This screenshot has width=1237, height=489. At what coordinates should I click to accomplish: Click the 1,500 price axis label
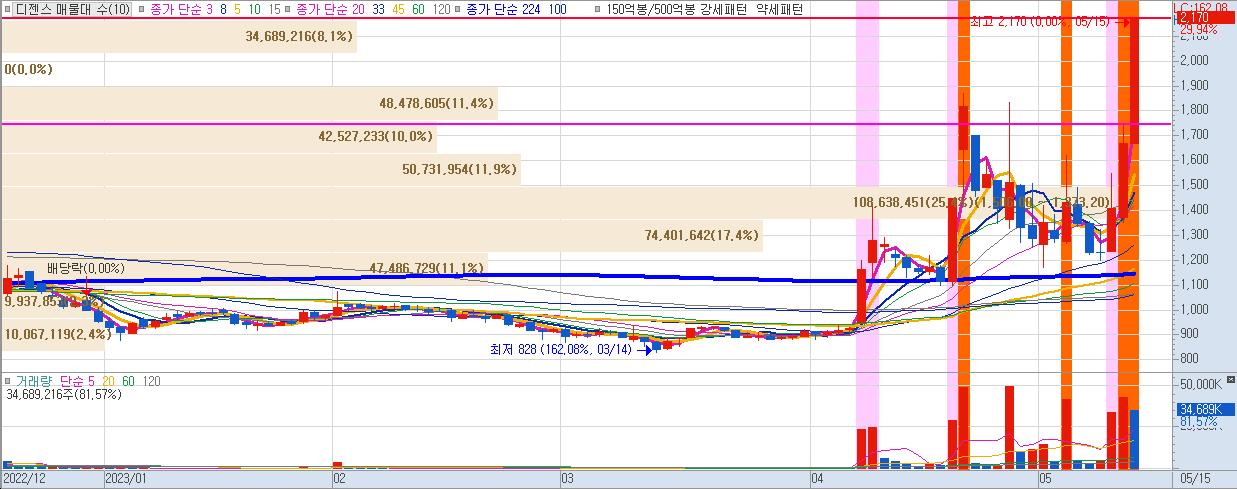click(1195, 185)
